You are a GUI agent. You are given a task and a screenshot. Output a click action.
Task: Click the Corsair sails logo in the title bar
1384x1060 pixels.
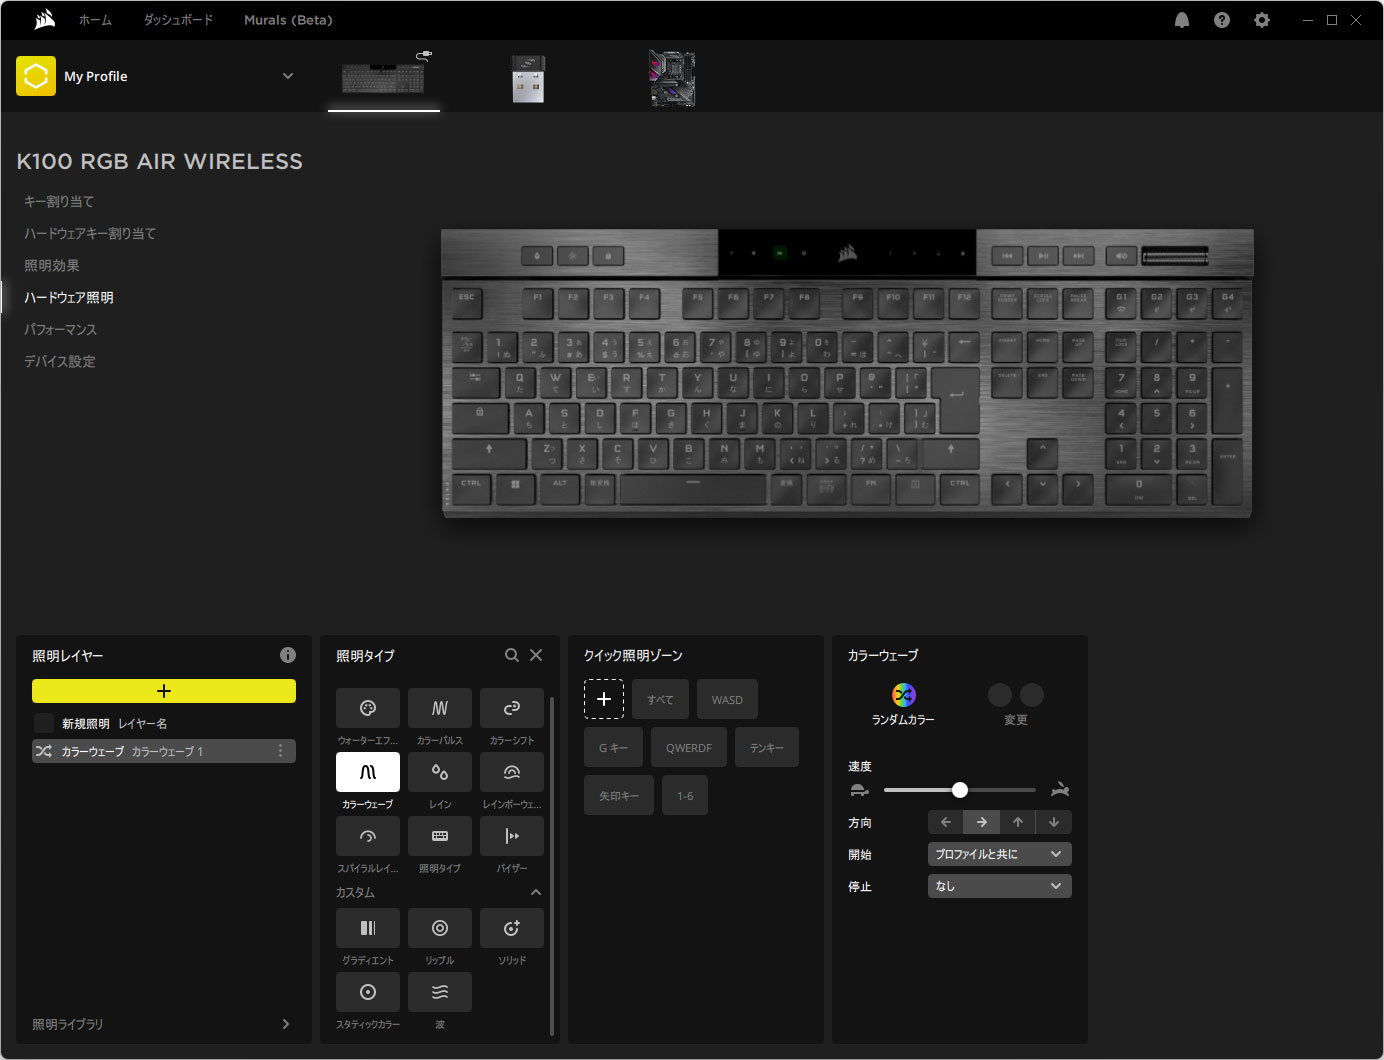(45, 20)
